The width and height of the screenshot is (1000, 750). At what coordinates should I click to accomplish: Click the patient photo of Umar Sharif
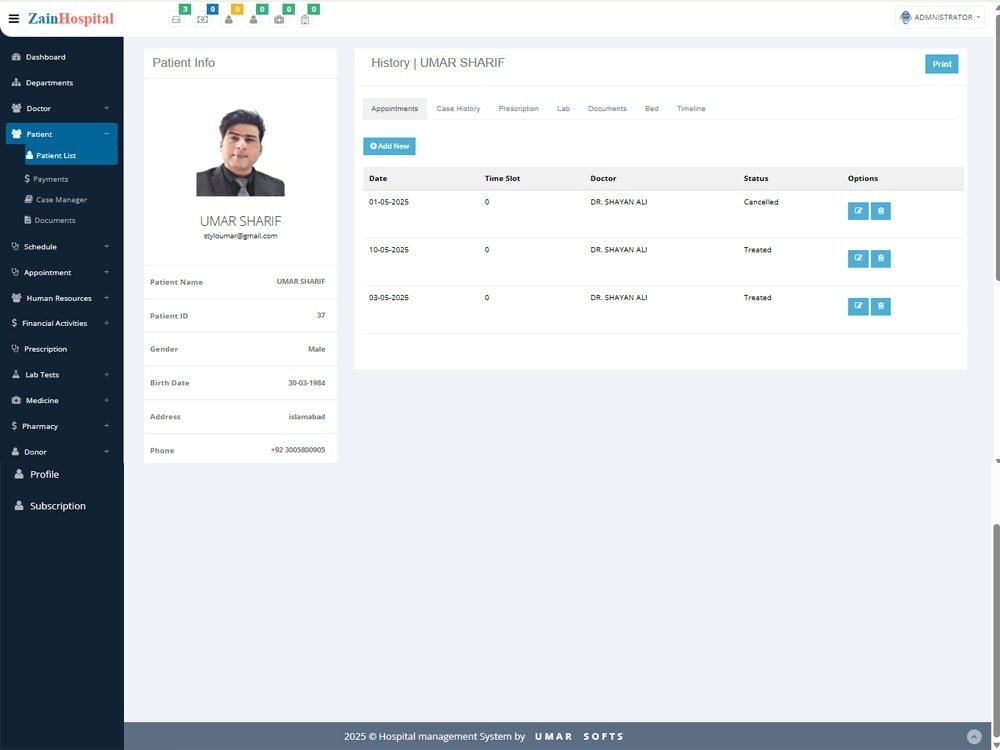click(x=240, y=152)
